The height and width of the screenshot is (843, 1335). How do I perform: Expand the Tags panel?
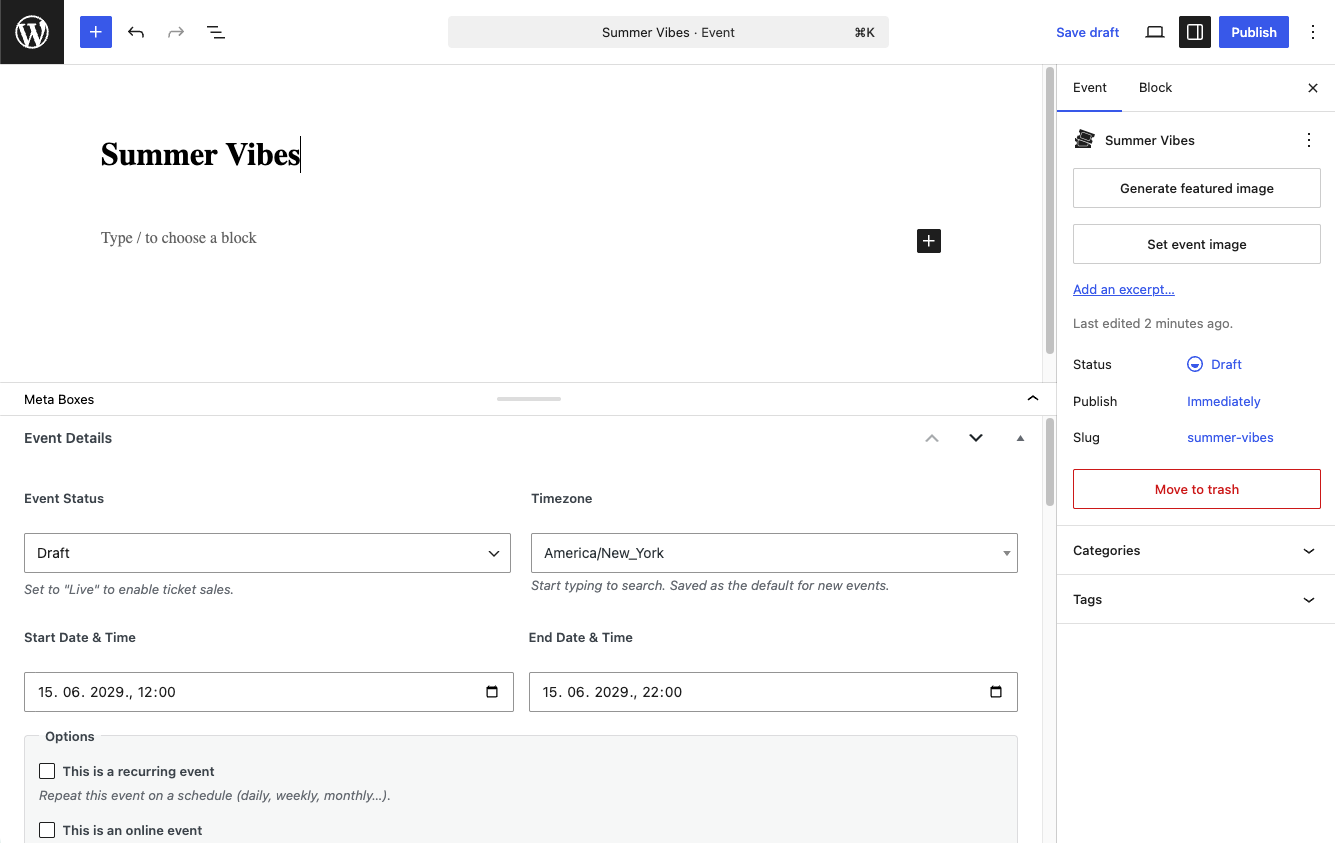pyautogui.click(x=1196, y=600)
